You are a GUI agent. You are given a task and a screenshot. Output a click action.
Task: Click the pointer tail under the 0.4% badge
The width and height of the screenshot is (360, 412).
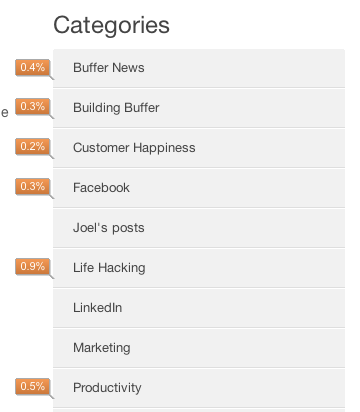[x=52, y=78]
